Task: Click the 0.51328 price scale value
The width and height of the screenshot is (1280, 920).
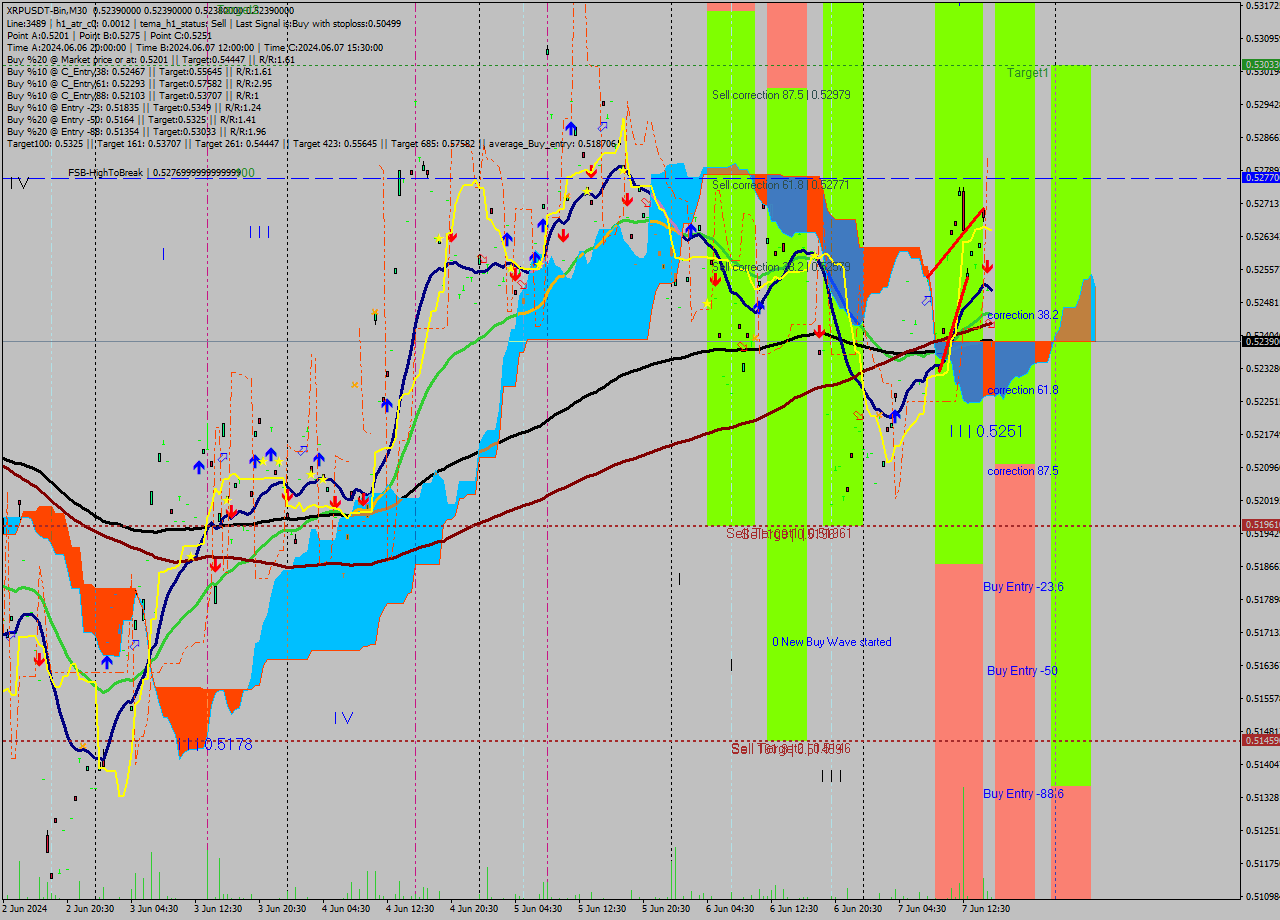Action: (1262, 797)
